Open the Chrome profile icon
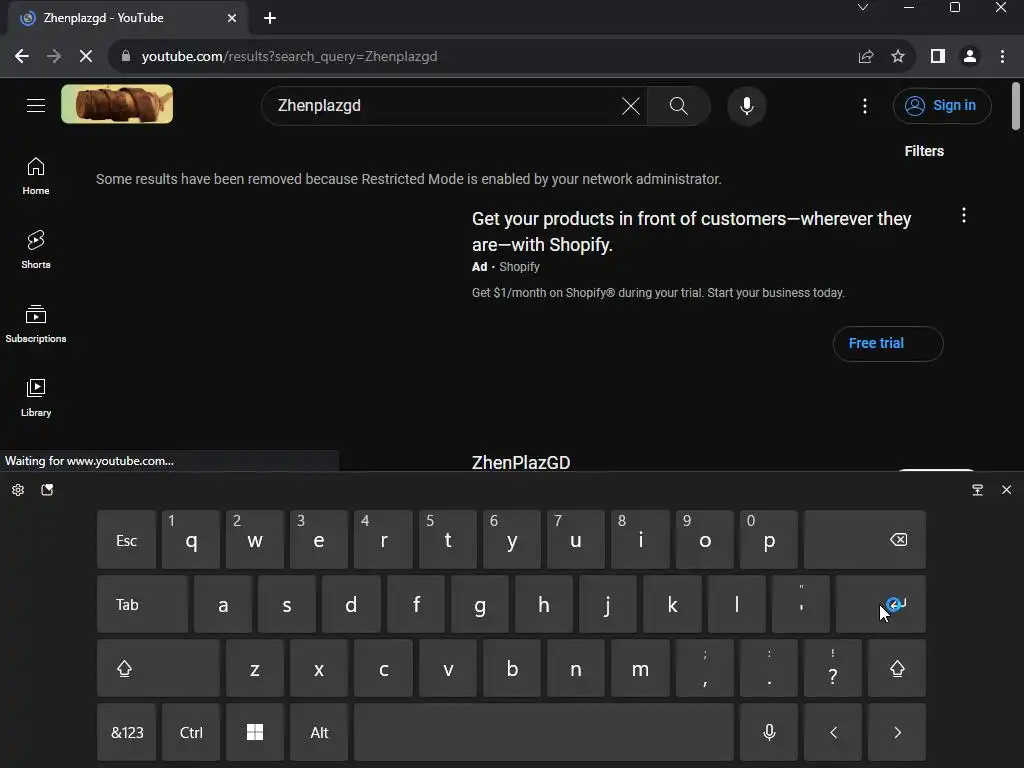Screen dimensions: 1024x768 click(x=970, y=56)
